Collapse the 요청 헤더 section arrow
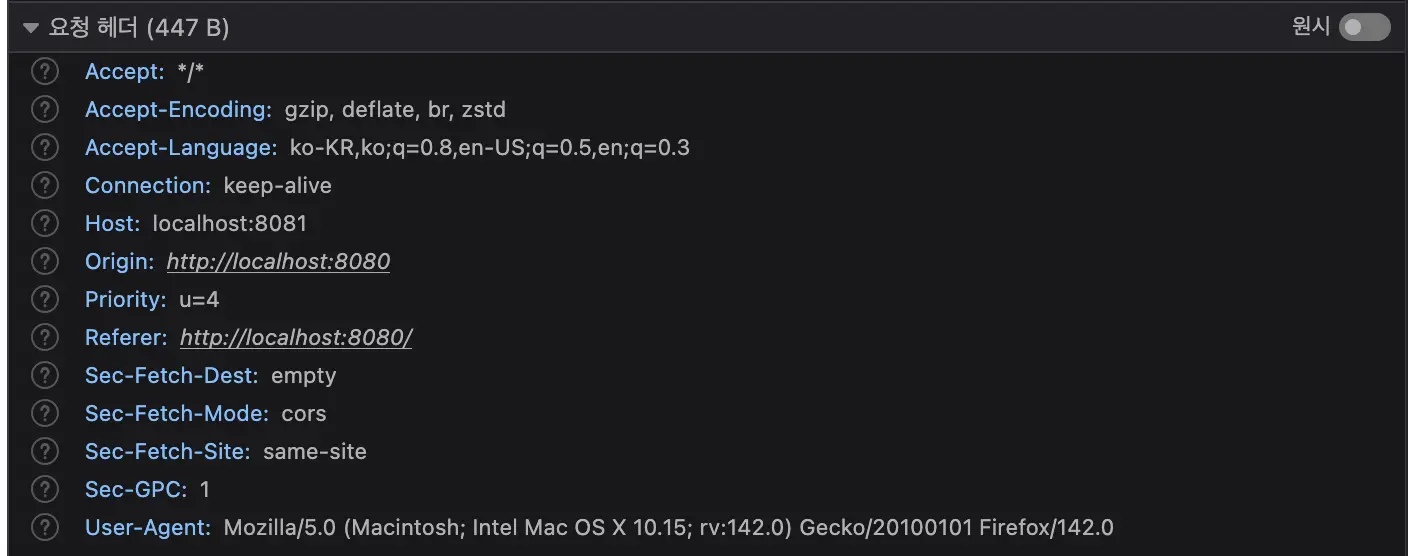1408x556 pixels. pos(31,29)
